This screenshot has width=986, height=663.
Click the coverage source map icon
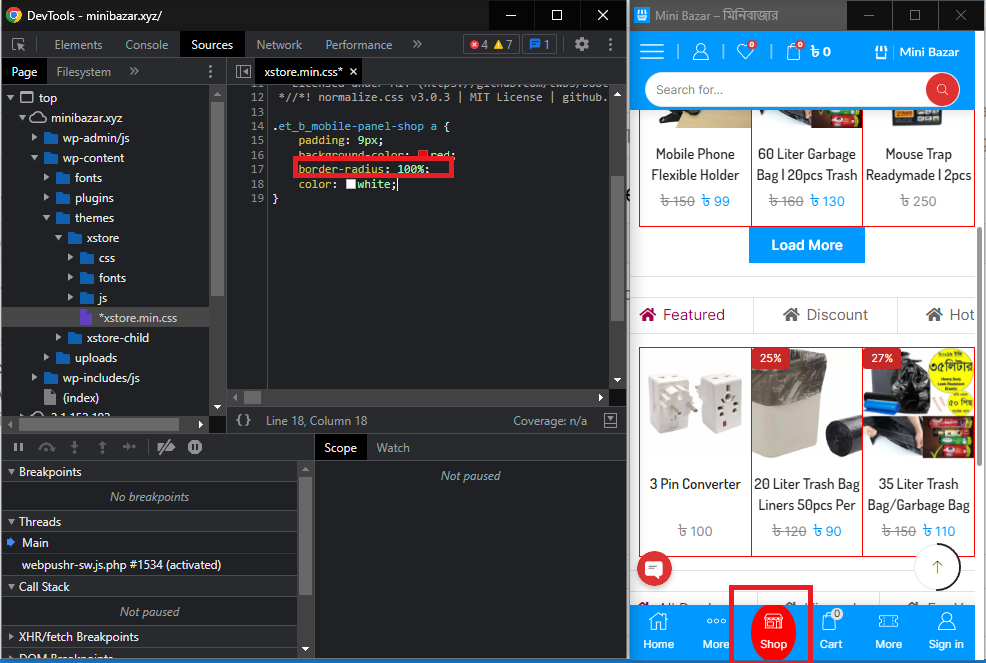tap(610, 420)
